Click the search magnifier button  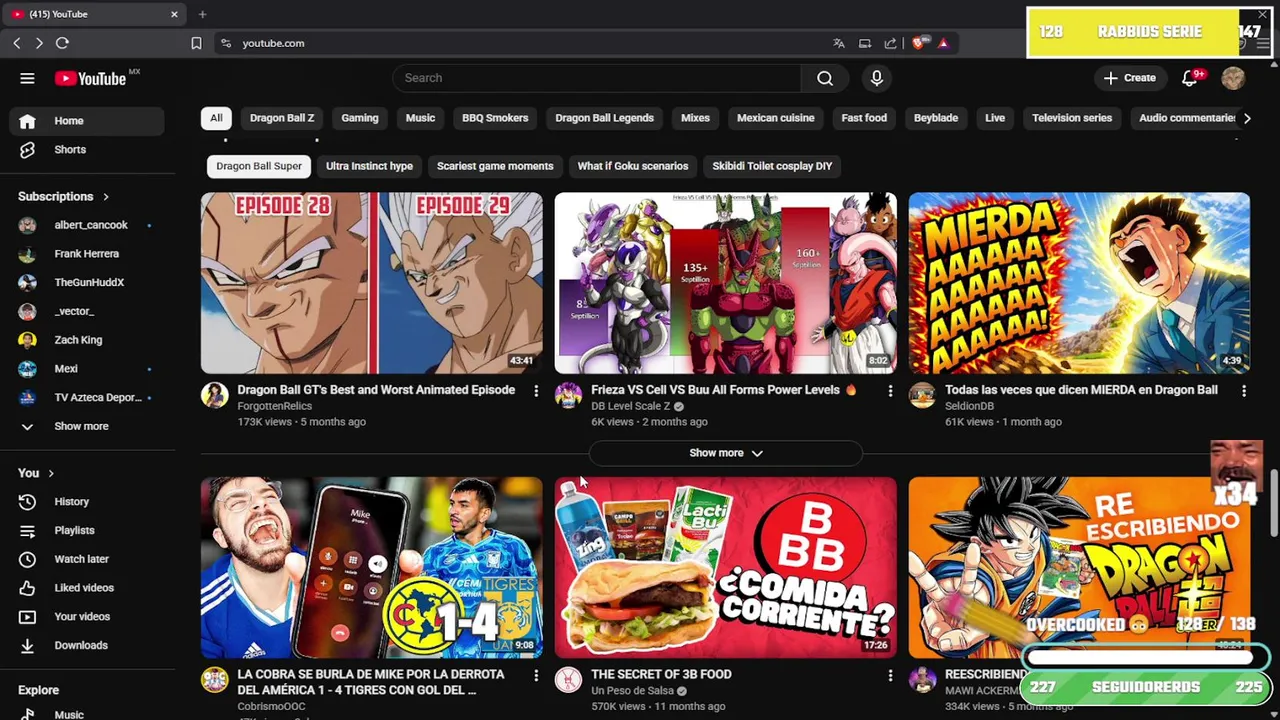pyautogui.click(x=825, y=78)
